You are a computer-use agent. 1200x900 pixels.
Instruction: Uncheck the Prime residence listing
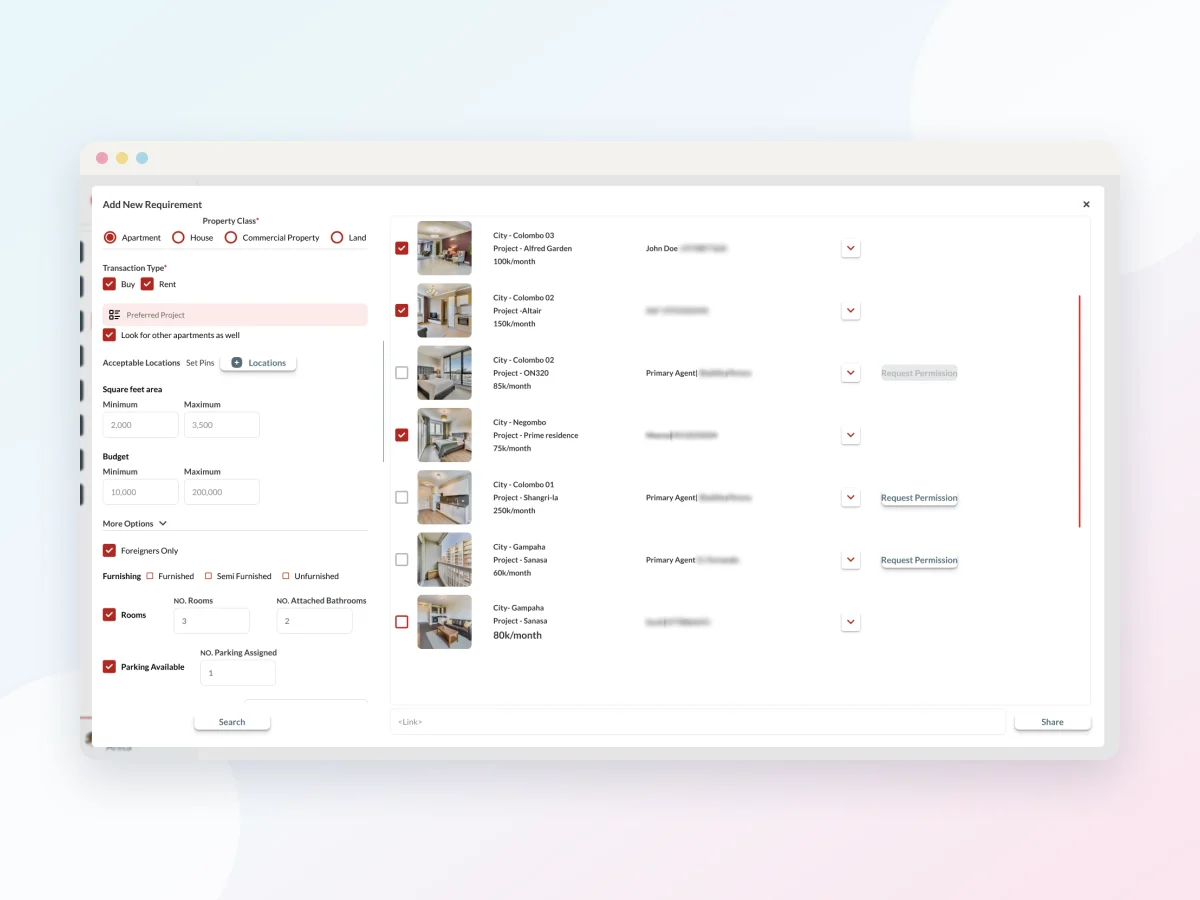point(402,435)
